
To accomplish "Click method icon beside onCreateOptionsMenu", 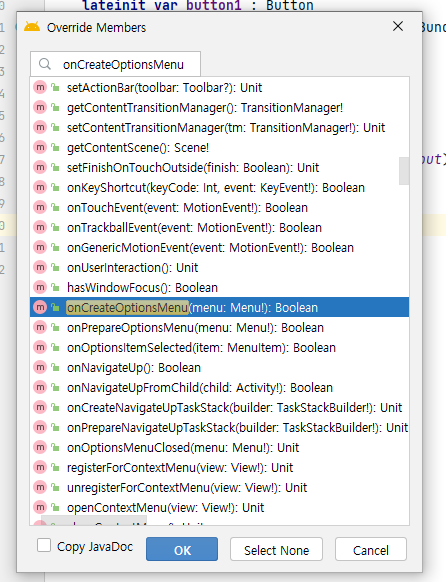I will coord(40,307).
